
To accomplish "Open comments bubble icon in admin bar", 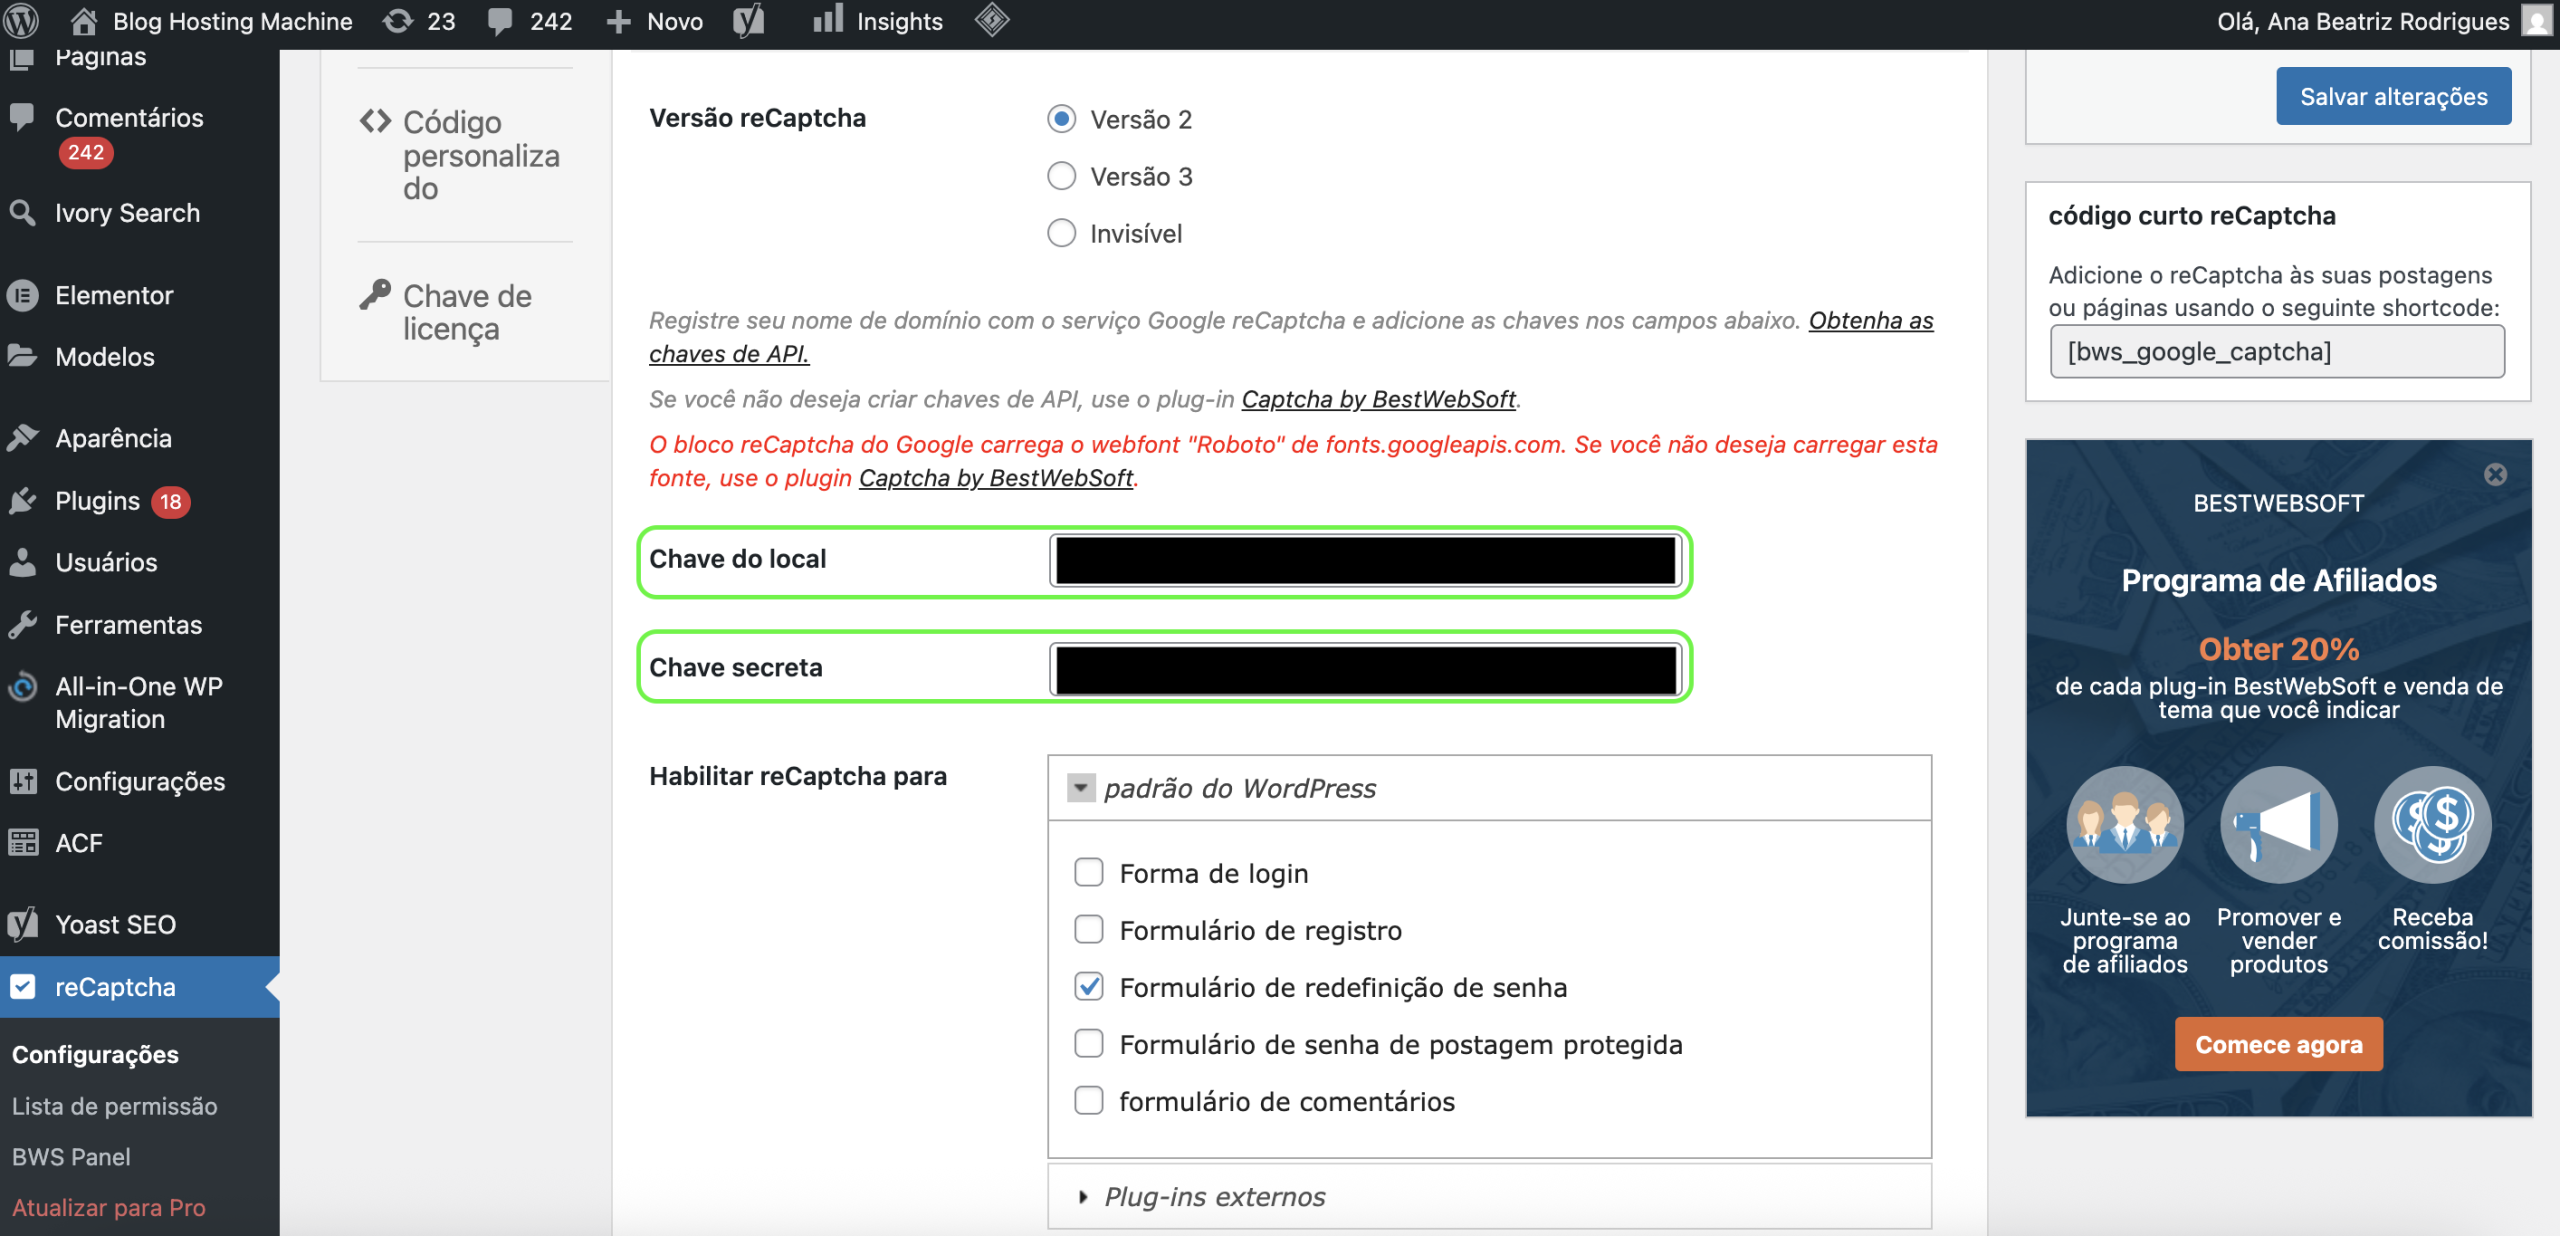I will click(500, 21).
